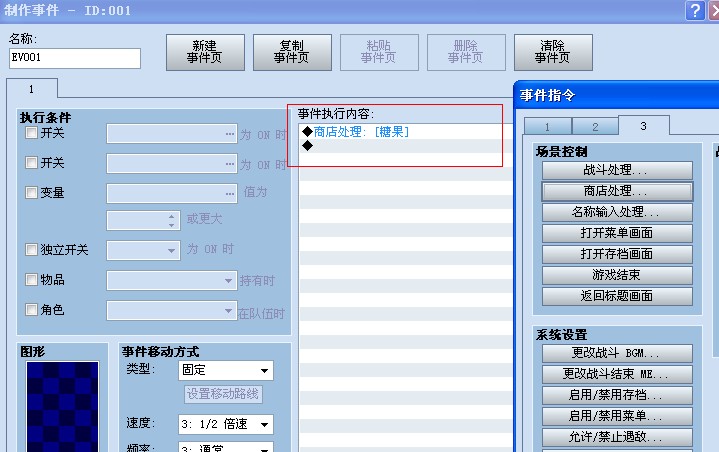Click the 启用/禁用存档 button
The height and width of the screenshot is (452, 719).
click(x=617, y=396)
